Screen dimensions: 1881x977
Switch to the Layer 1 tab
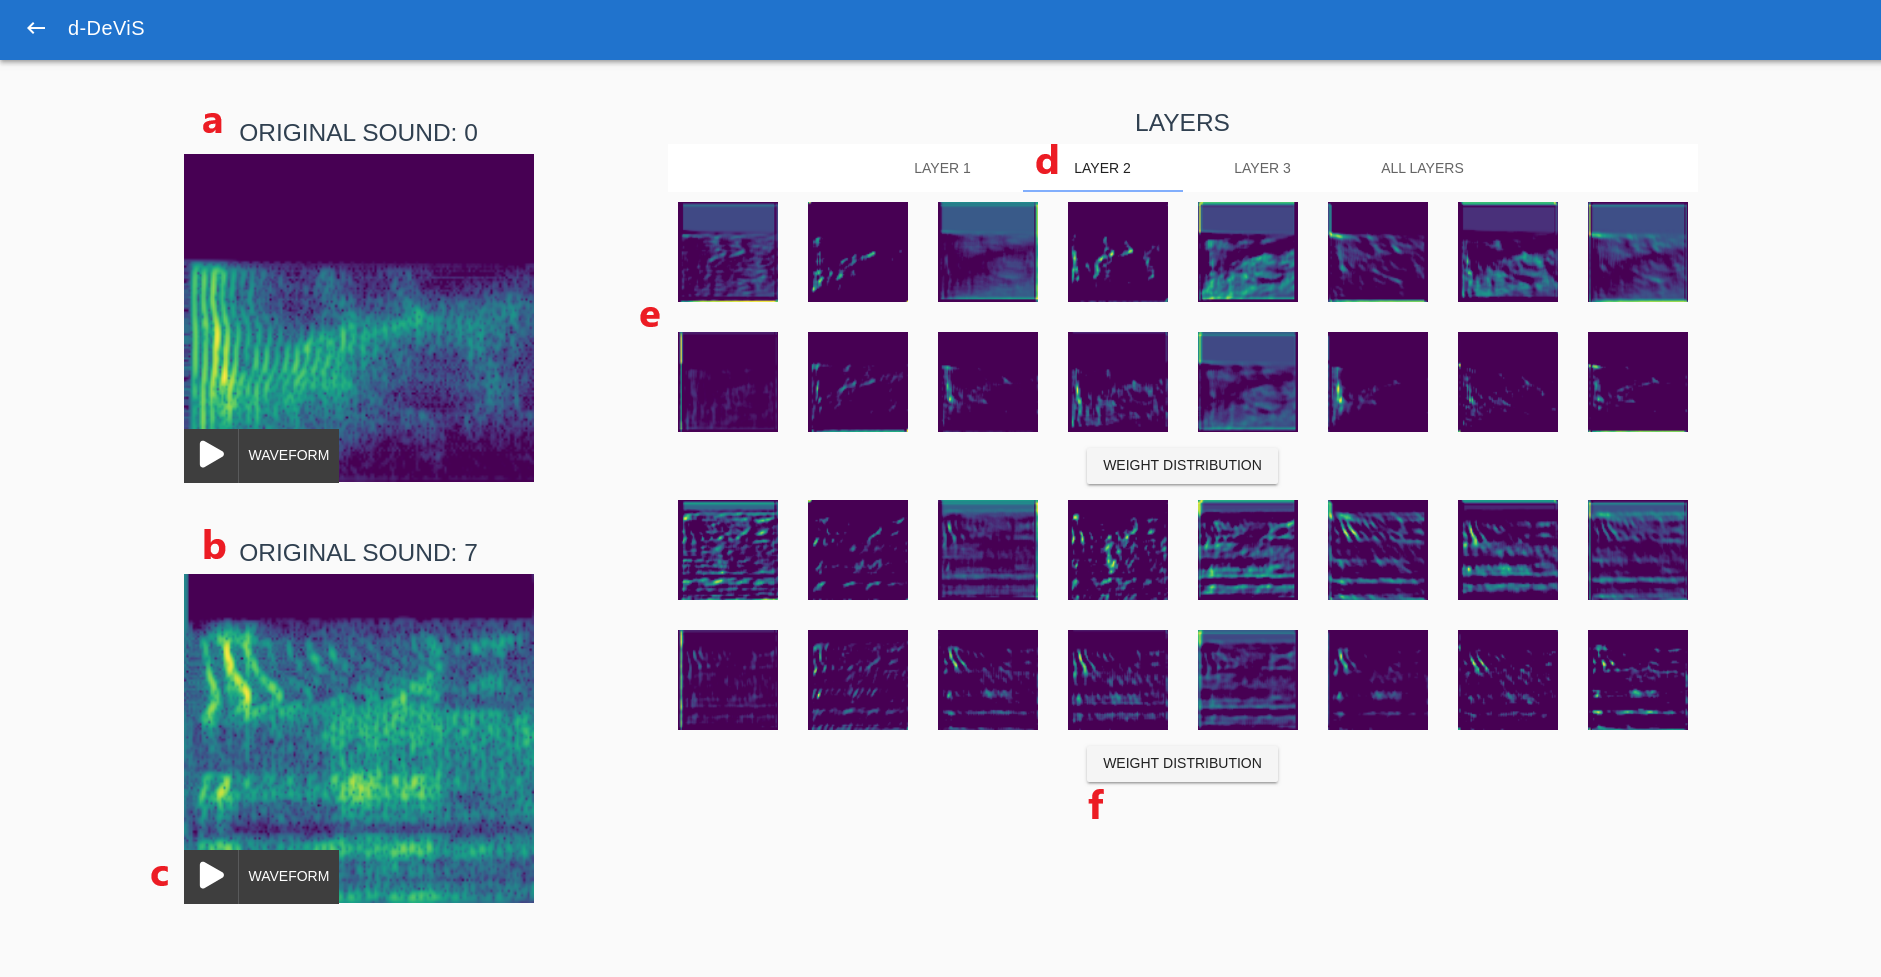tap(942, 168)
